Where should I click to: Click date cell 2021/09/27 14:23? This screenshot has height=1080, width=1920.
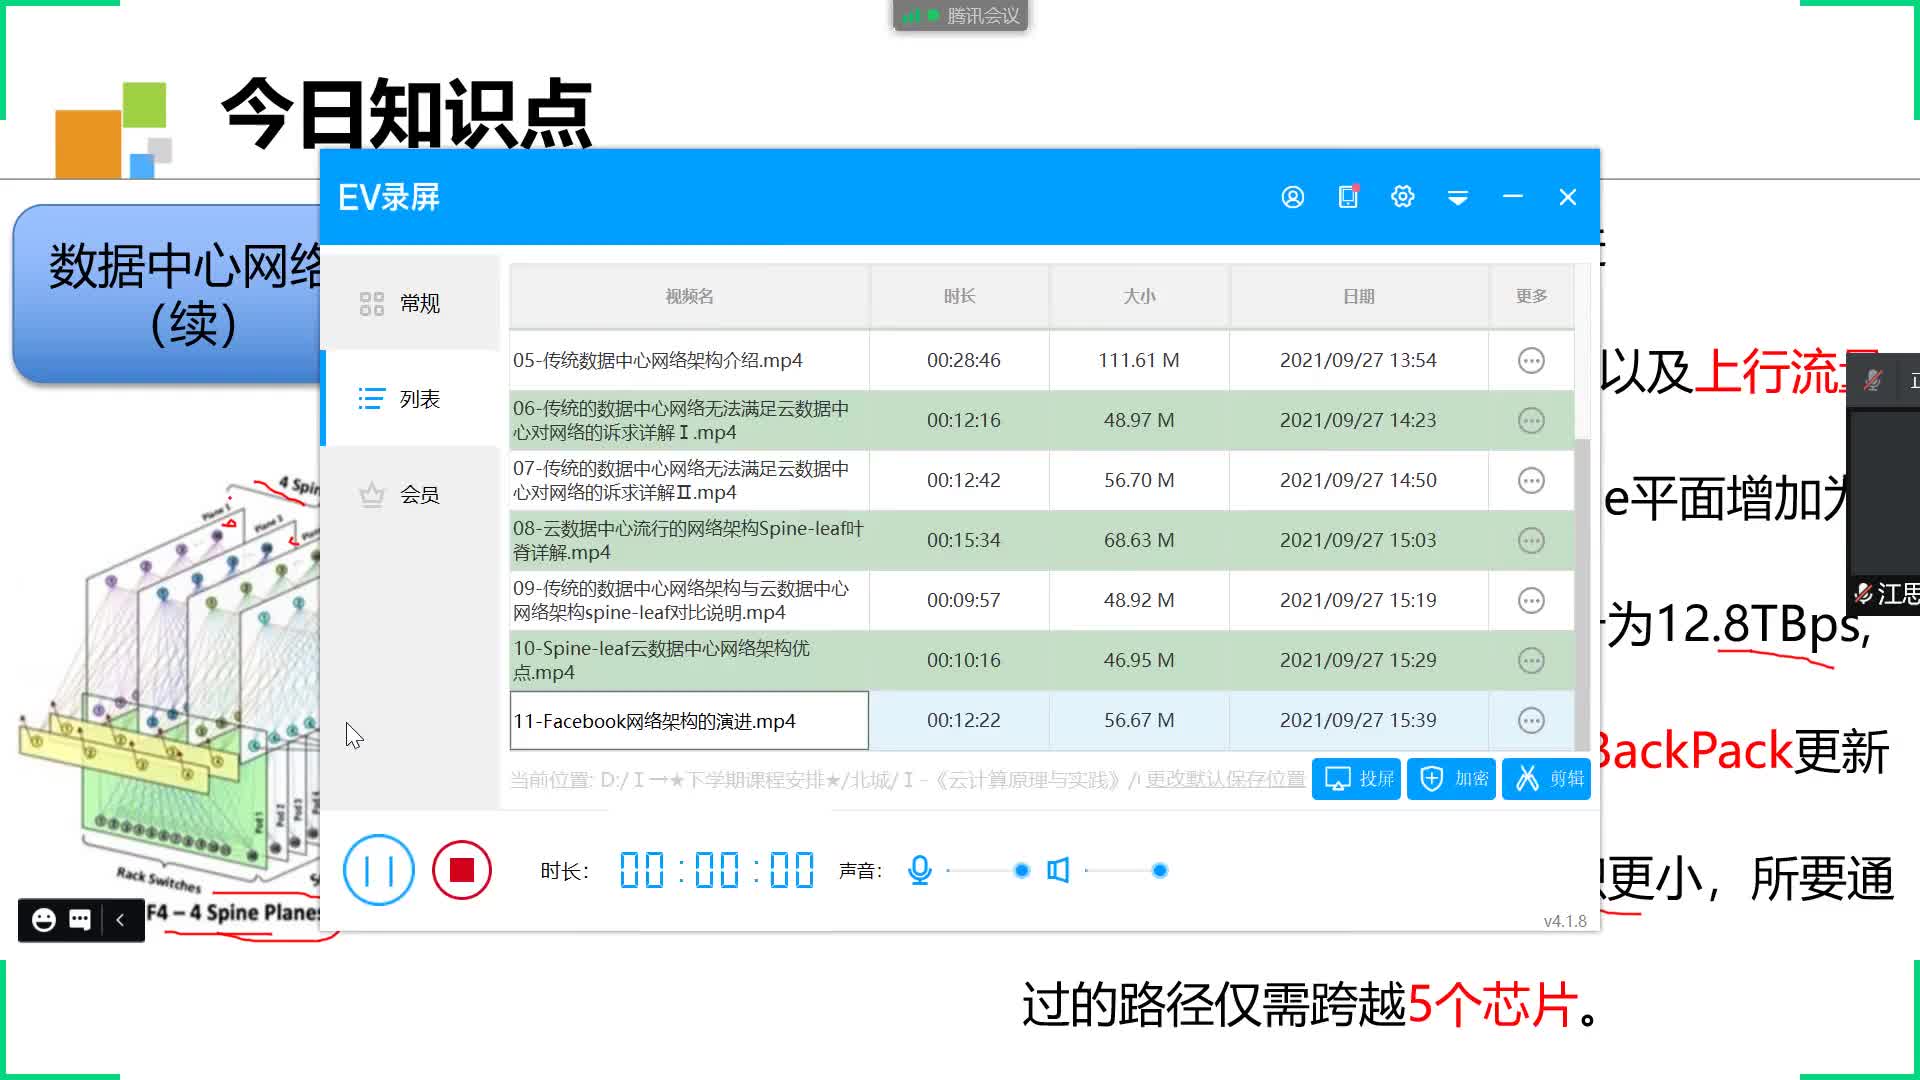1358,420
